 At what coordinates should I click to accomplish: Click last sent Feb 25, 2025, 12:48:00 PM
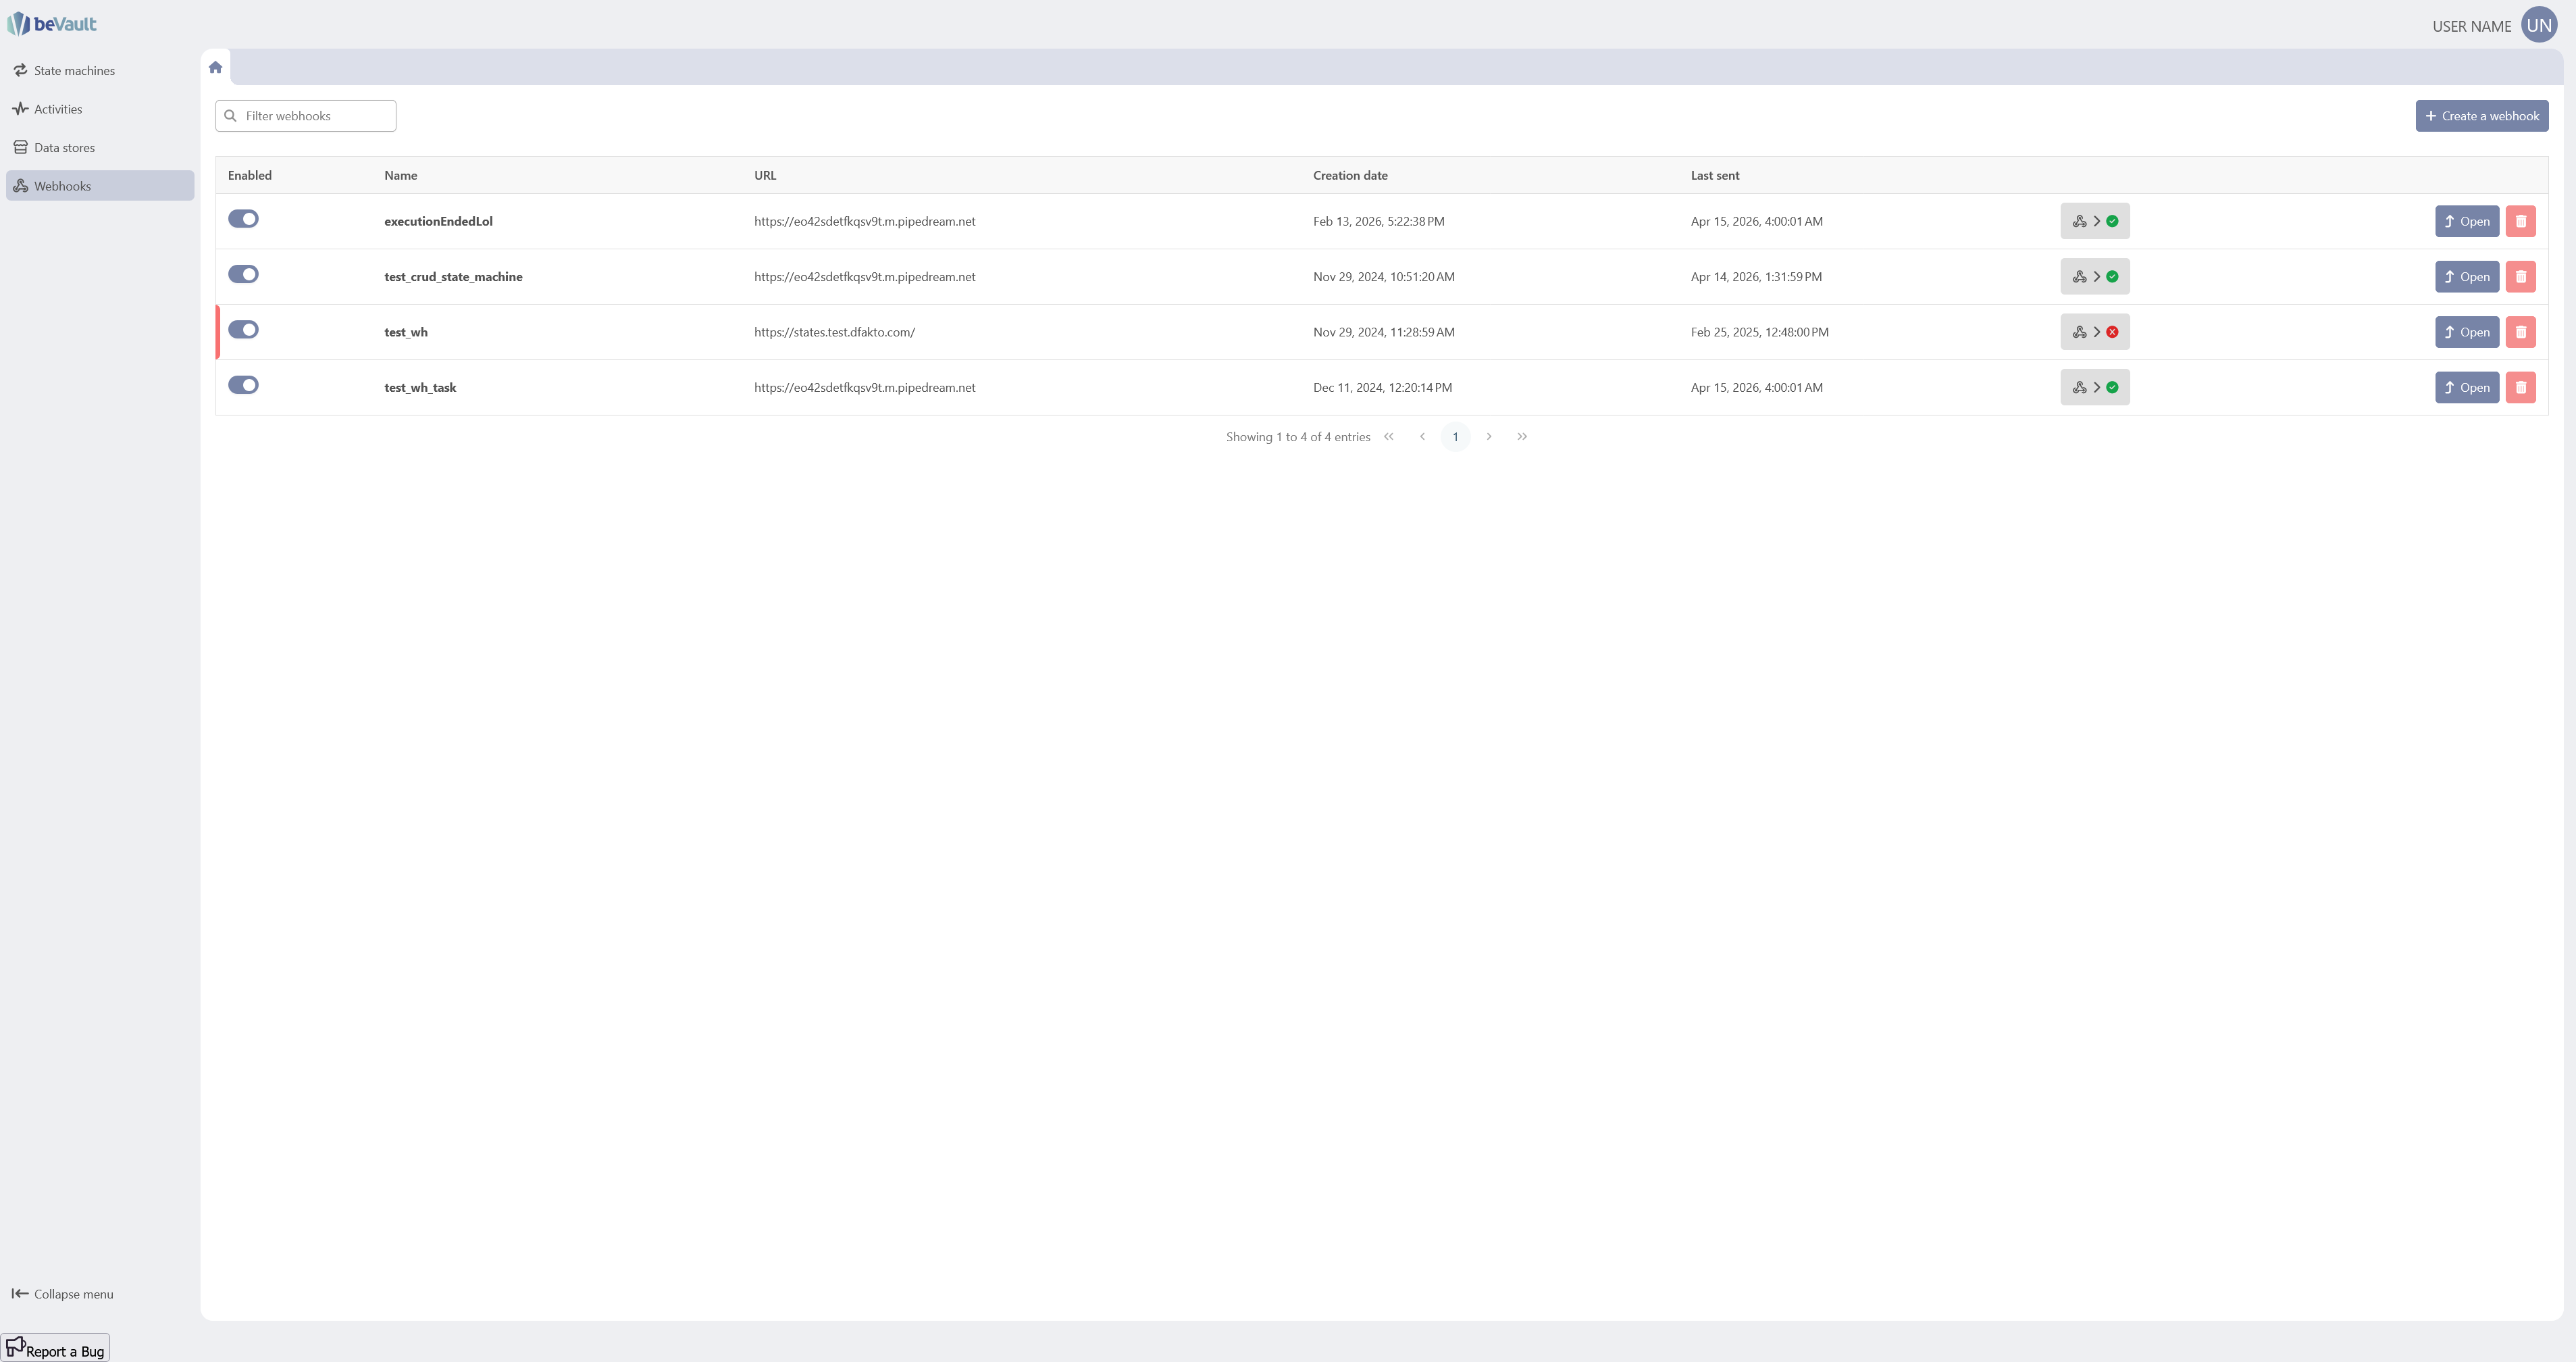point(1760,332)
